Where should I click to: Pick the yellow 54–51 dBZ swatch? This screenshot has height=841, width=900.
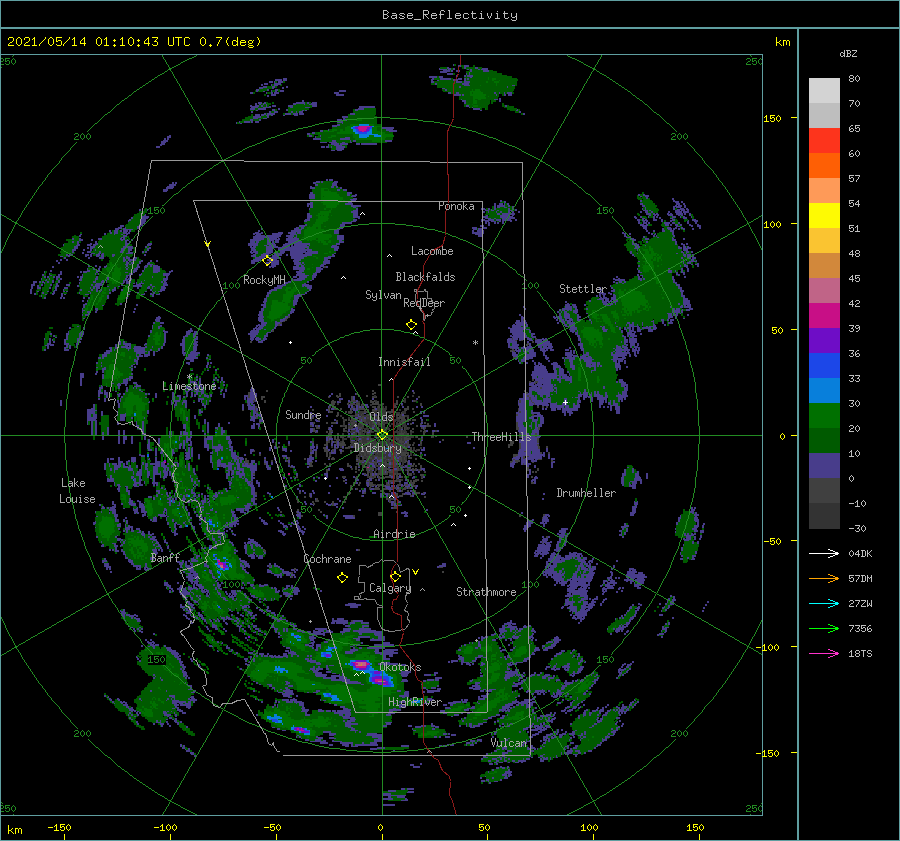tap(824, 216)
